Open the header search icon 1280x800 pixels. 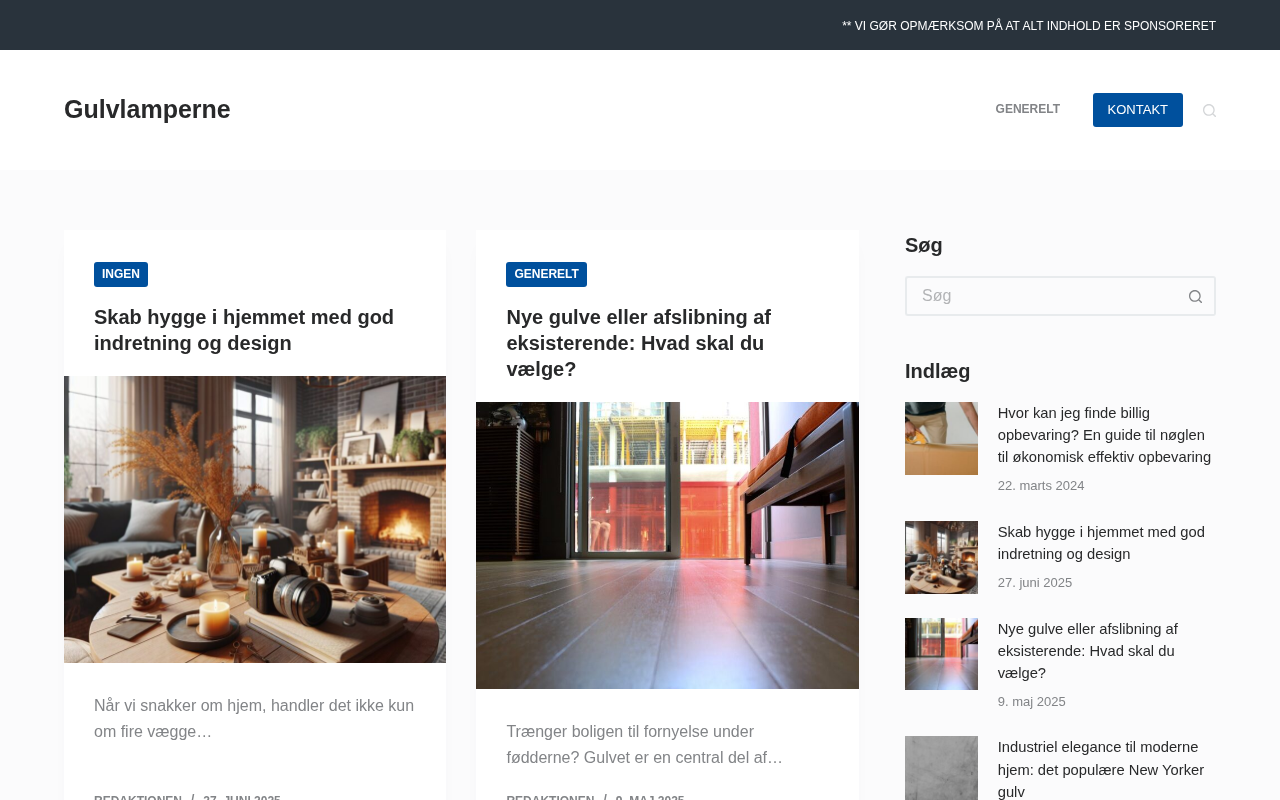tap(1209, 110)
